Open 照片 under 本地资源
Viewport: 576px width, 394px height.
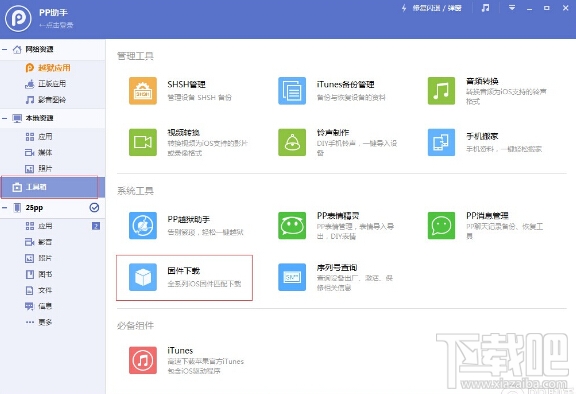[x=39, y=169]
